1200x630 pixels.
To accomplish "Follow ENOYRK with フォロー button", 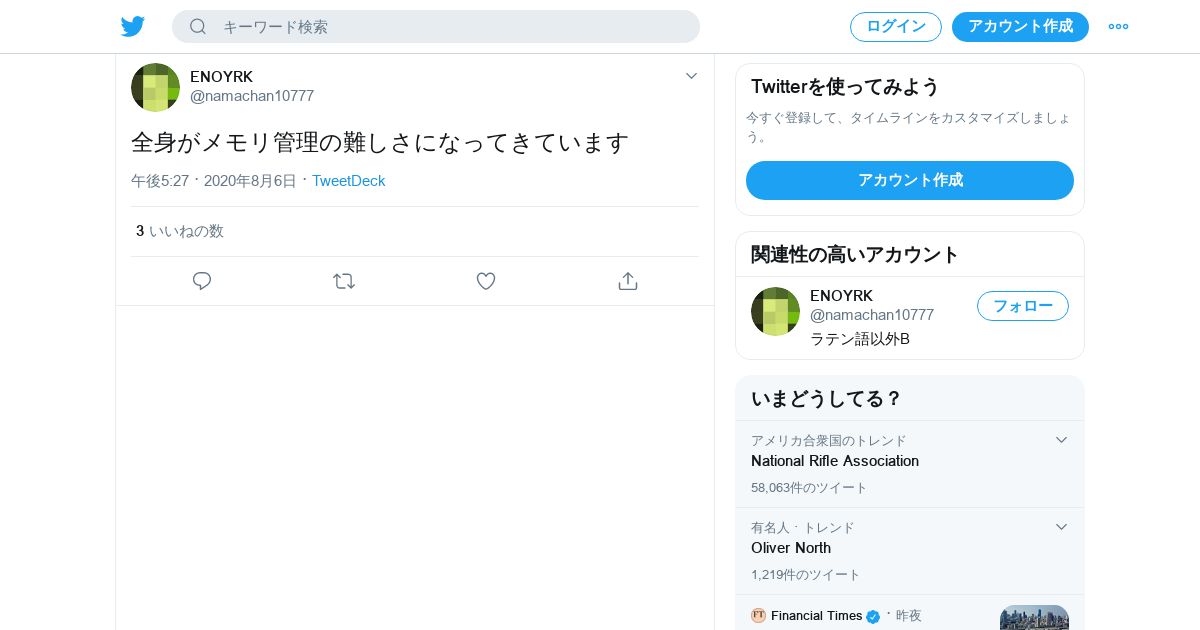I will click(1023, 306).
